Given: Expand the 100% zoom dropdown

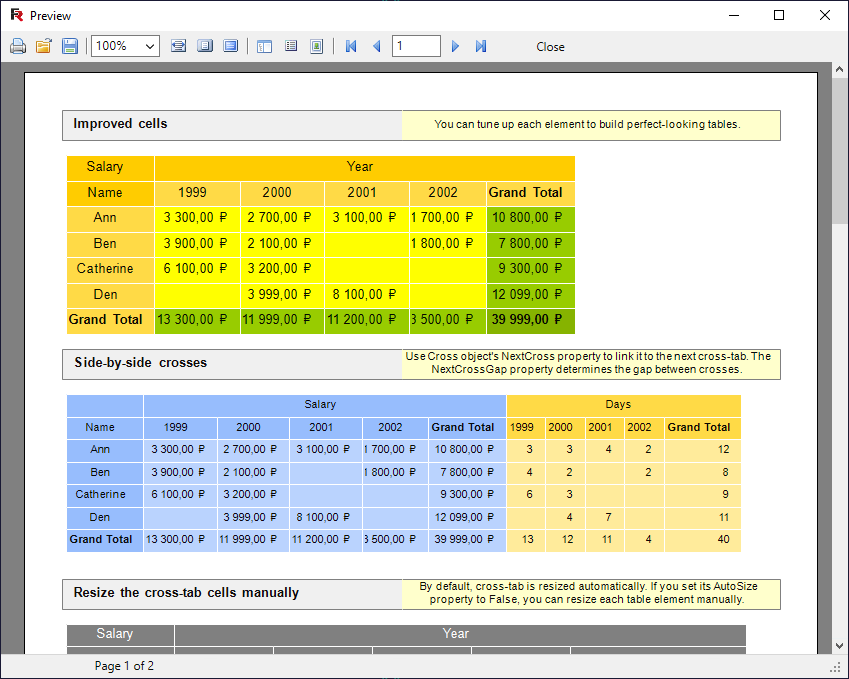Looking at the screenshot, I should (150, 46).
